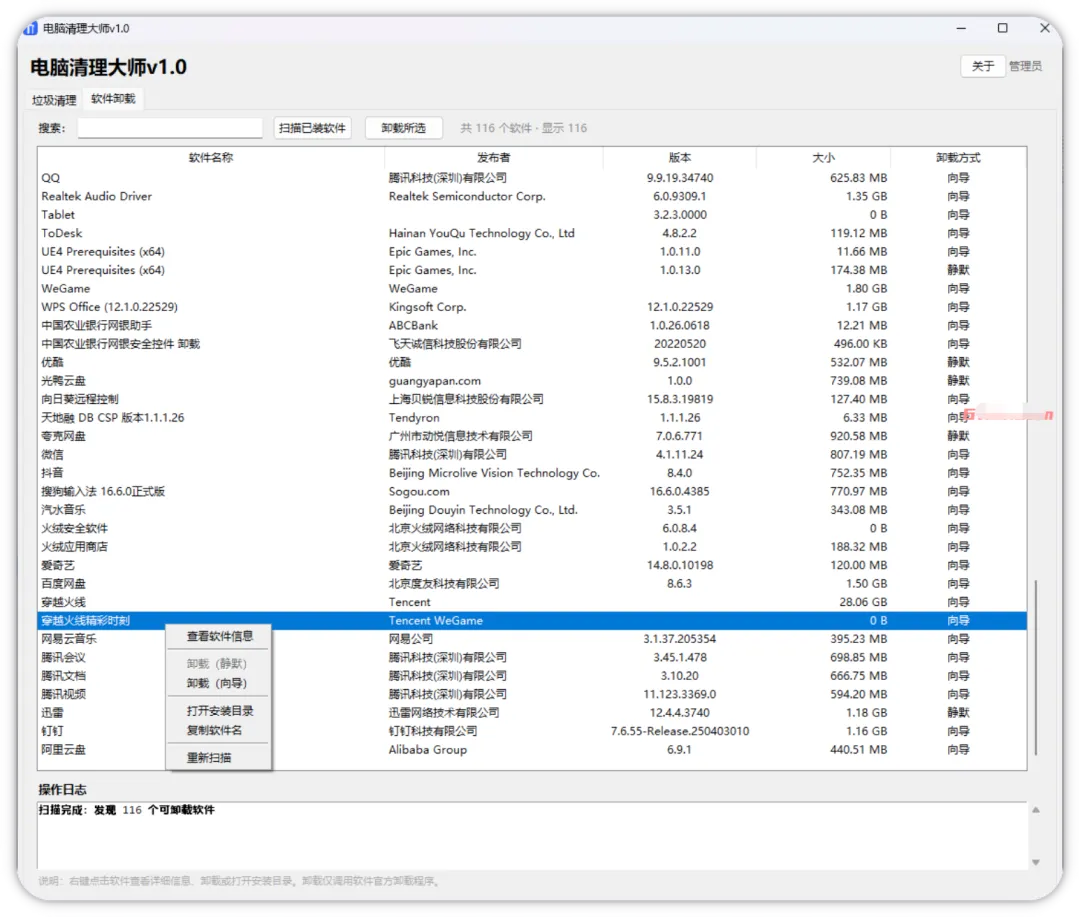
Task: Select the QQ row
Action: pos(532,178)
